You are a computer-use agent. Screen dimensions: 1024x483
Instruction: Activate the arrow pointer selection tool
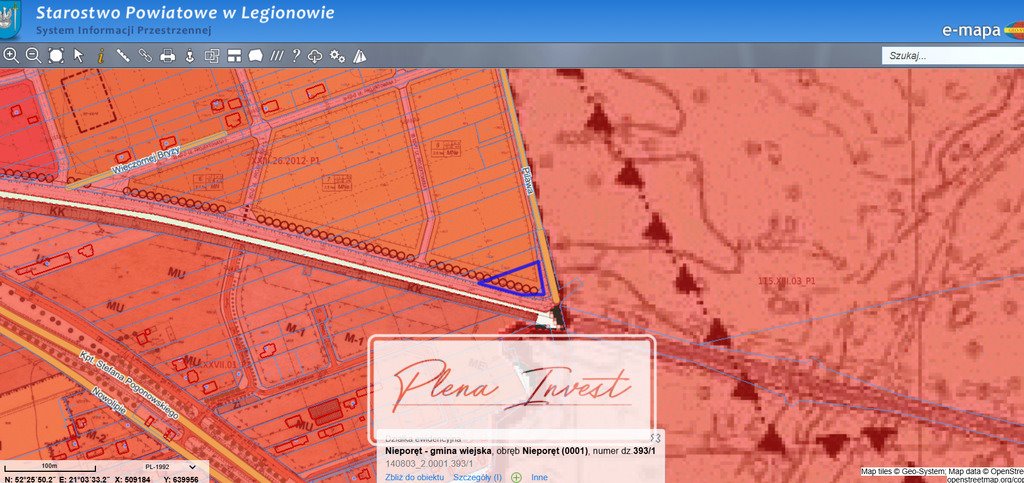(x=79, y=56)
